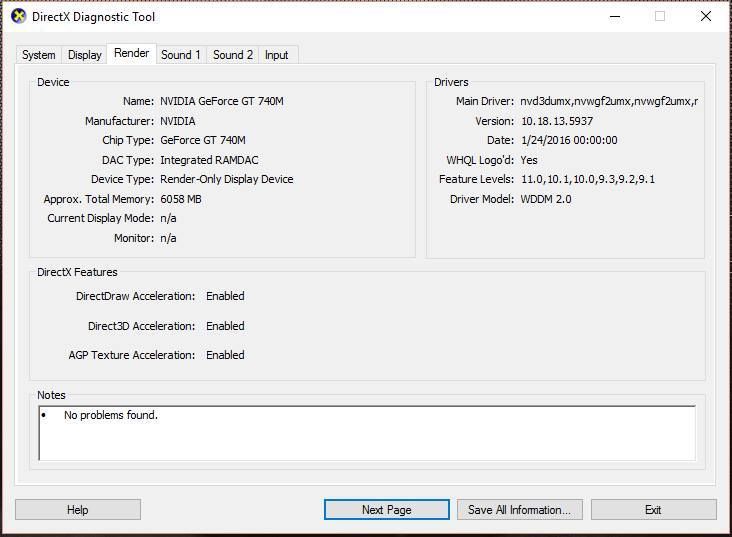Click the Next Page button
The width and height of the screenshot is (732, 537).
[387, 509]
